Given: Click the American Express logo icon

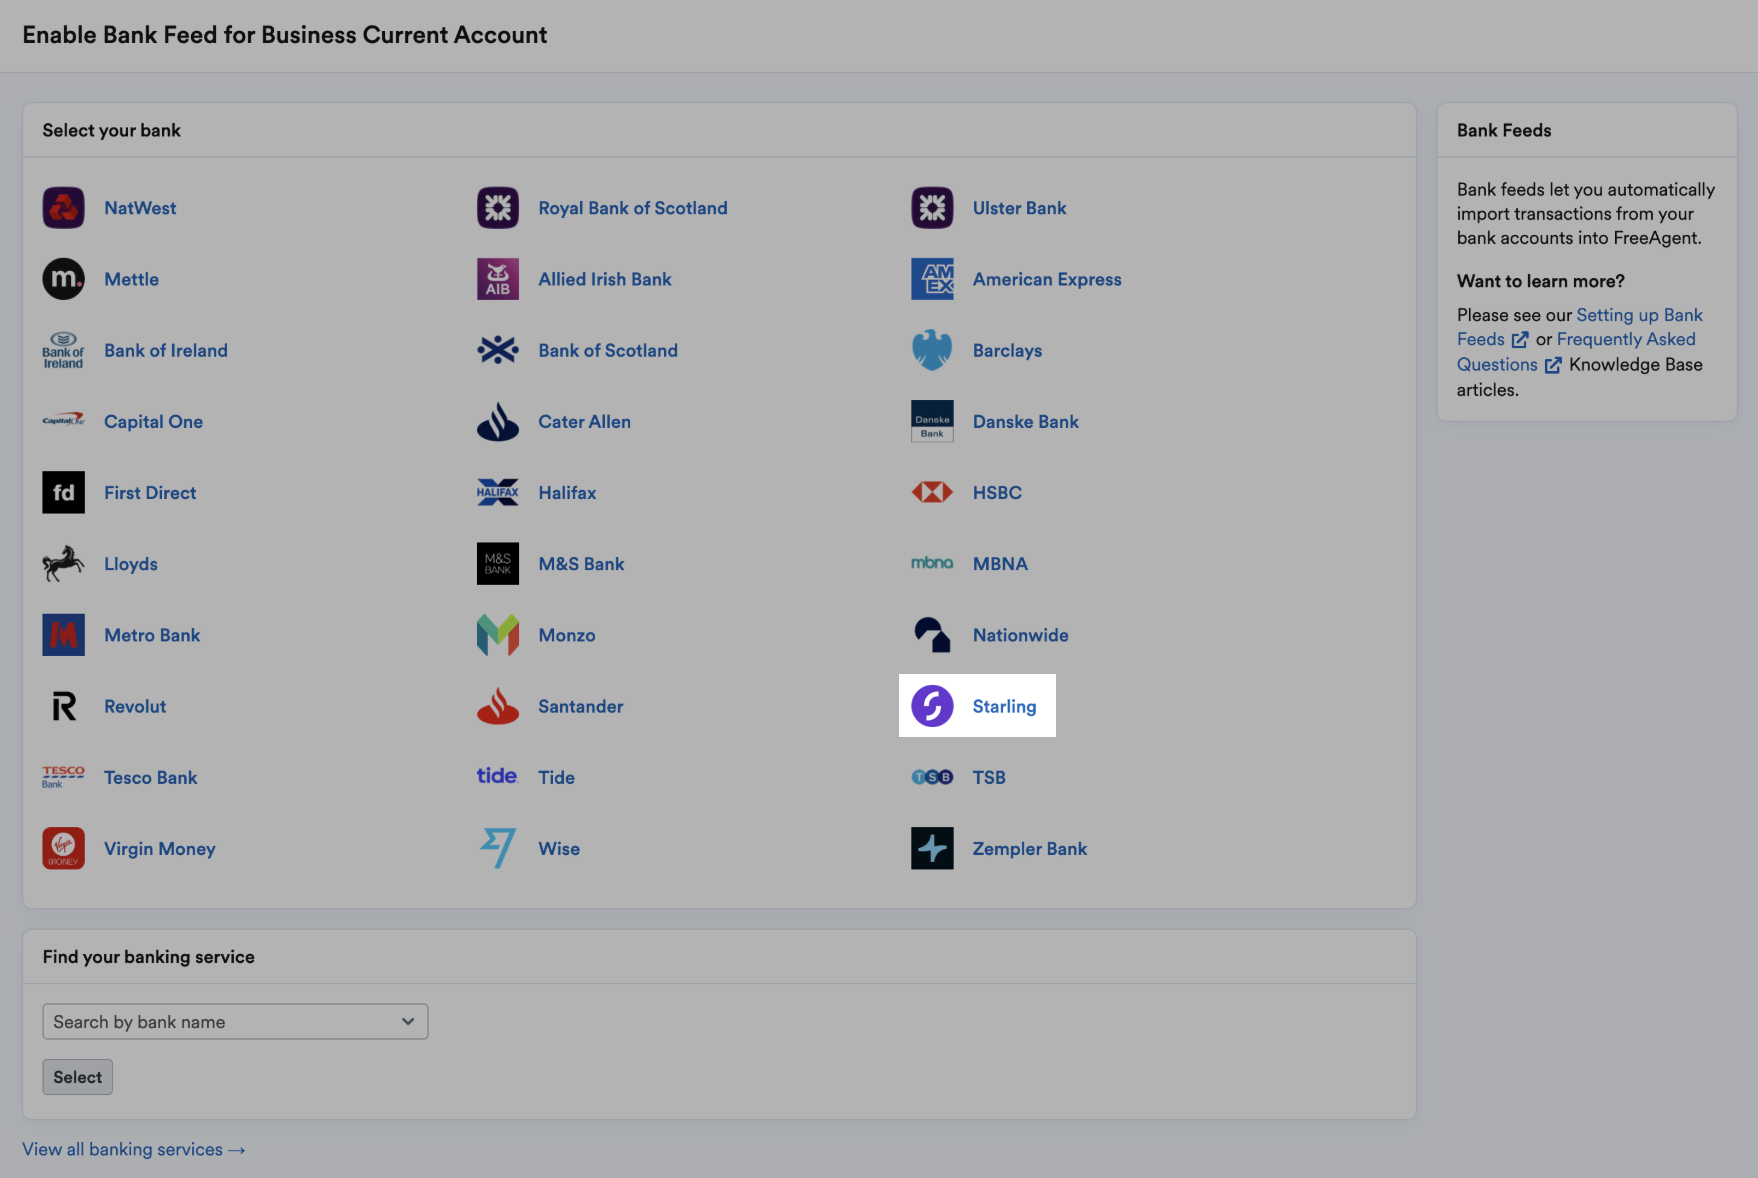Looking at the screenshot, I should tap(932, 279).
